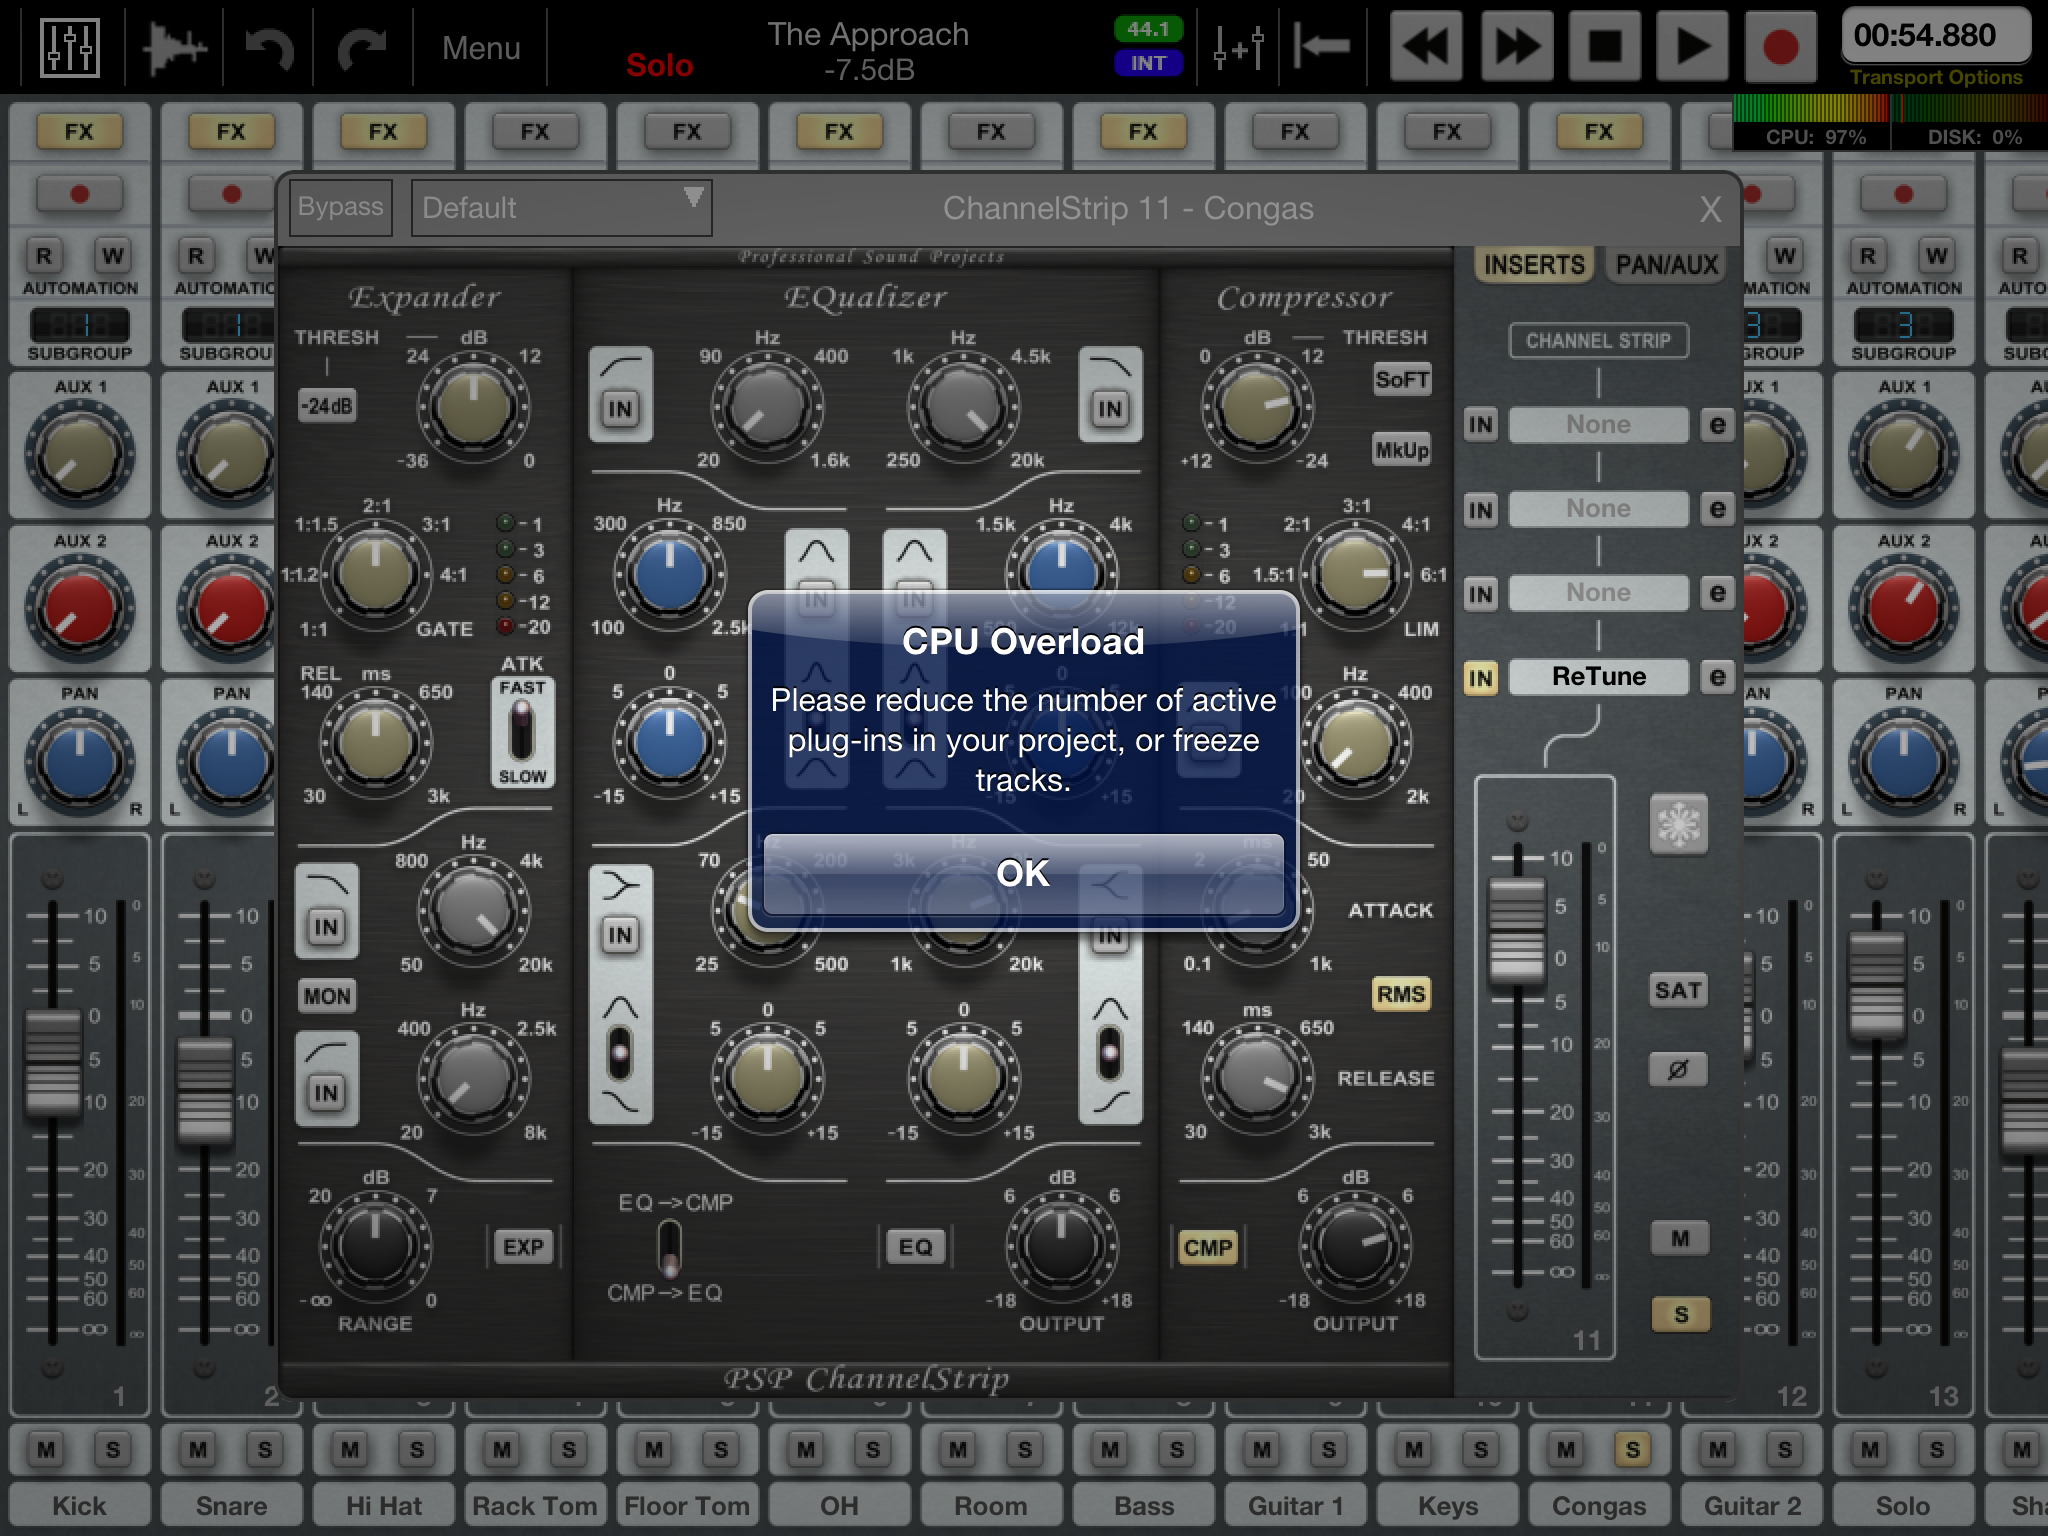Select the Hi Hat channel label
The height and width of the screenshot is (1536, 2048).
tap(383, 1506)
